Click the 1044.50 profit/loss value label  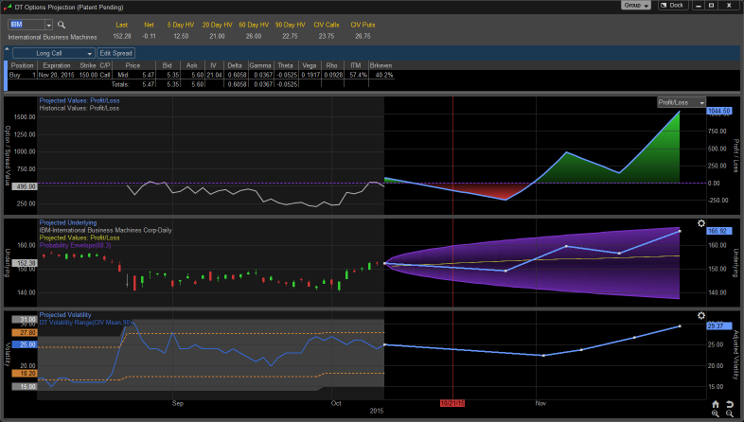(x=719, y=111)
